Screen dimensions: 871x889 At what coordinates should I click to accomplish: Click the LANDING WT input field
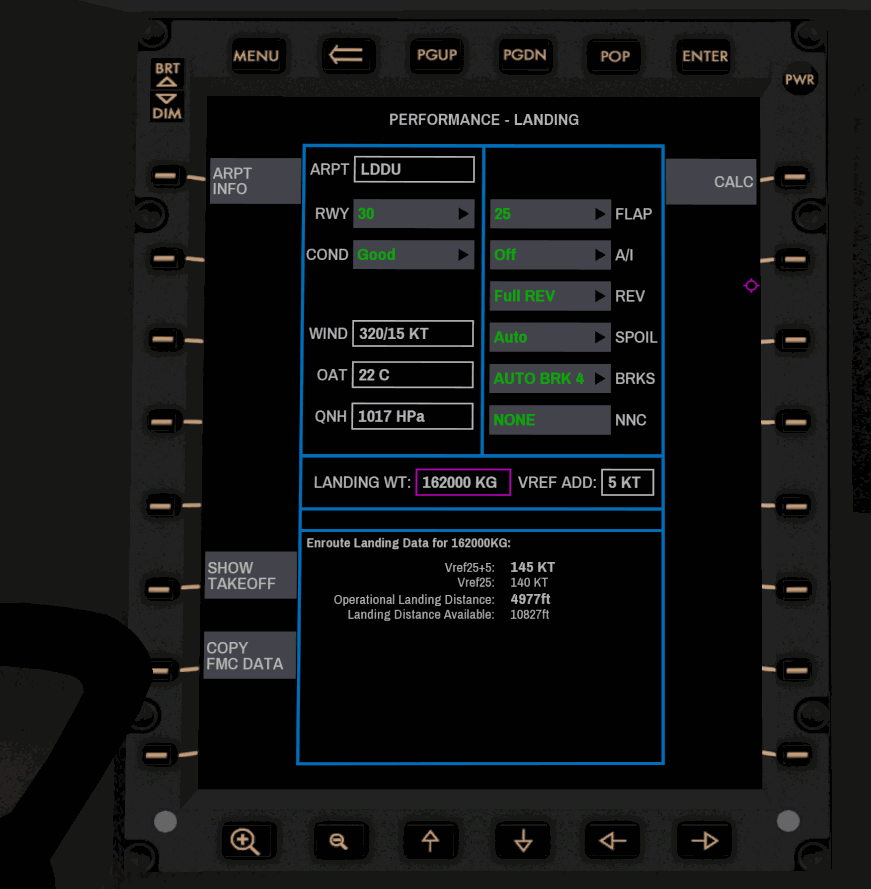[x=463, y=482]
